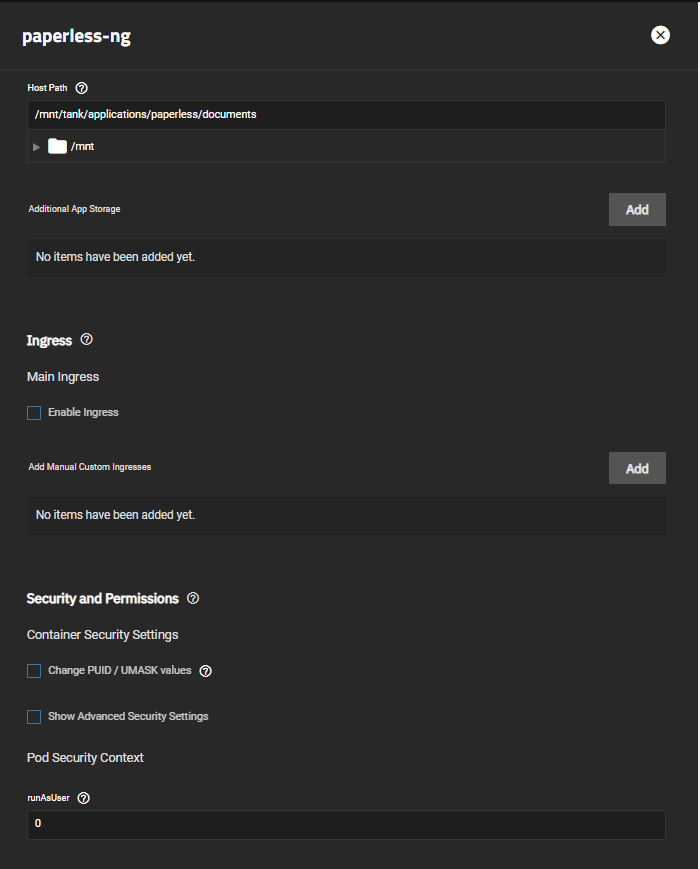Close the paperless-ng dialog

[660, 35]
